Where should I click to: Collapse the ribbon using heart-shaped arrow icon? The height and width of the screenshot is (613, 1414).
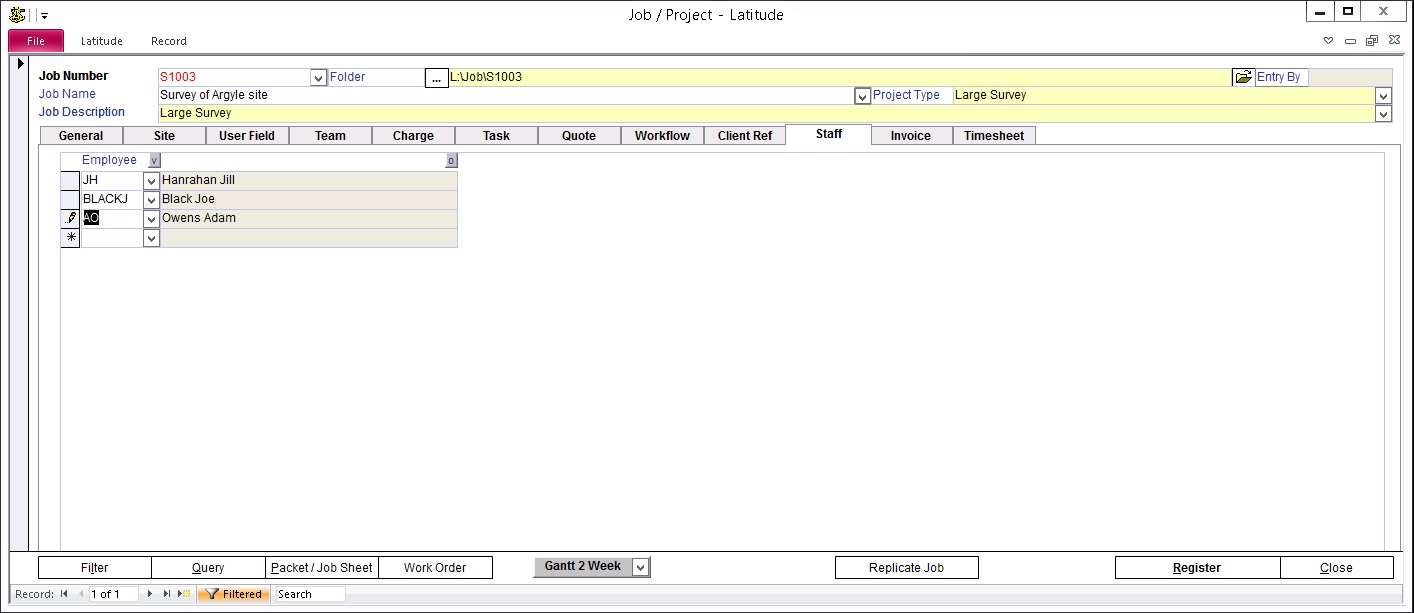coord(1328,41)
